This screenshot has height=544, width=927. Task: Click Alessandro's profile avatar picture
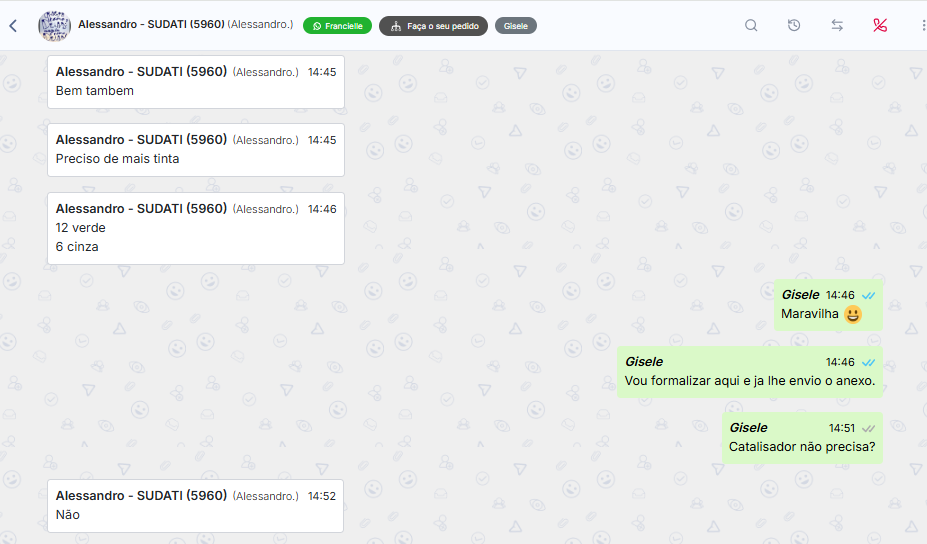point(54,26)
